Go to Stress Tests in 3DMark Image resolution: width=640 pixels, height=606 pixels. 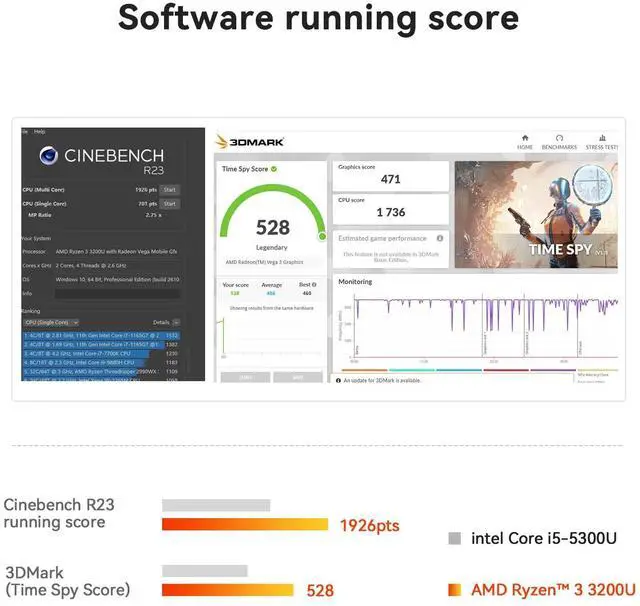coord(601,141)
